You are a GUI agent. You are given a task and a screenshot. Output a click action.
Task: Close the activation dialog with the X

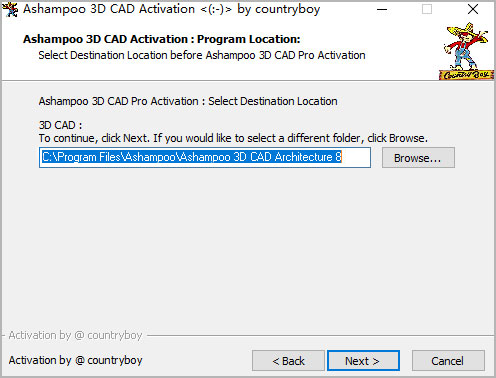pos(473,9)
